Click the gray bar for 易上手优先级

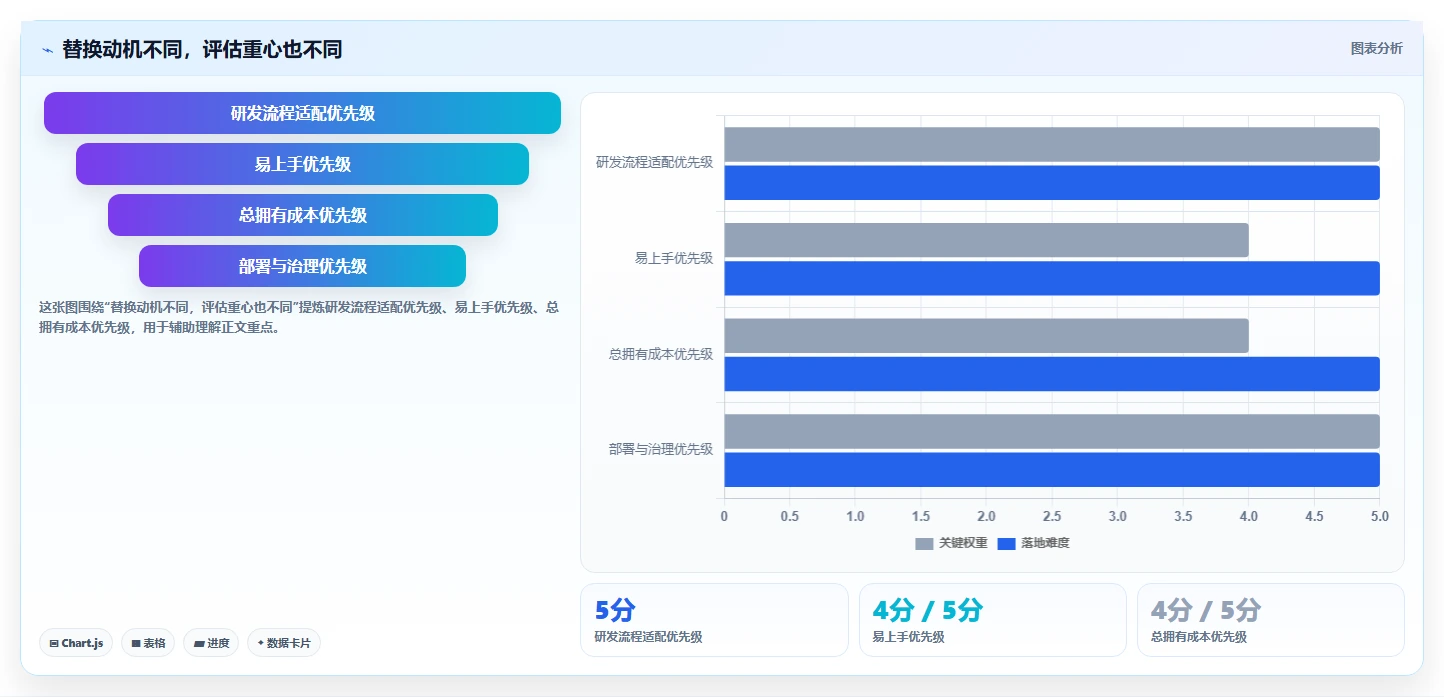point(986,240)
